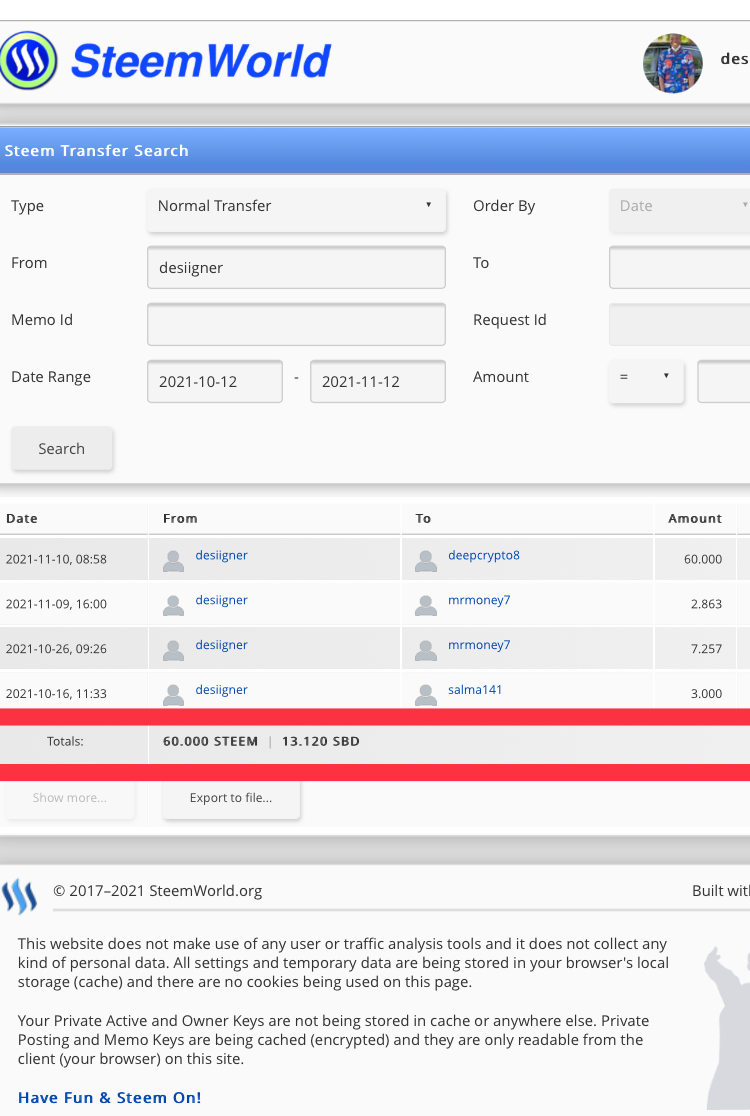
Task: Click sender avatar icon in 2021-10-16 row
Action: point(173,695)
